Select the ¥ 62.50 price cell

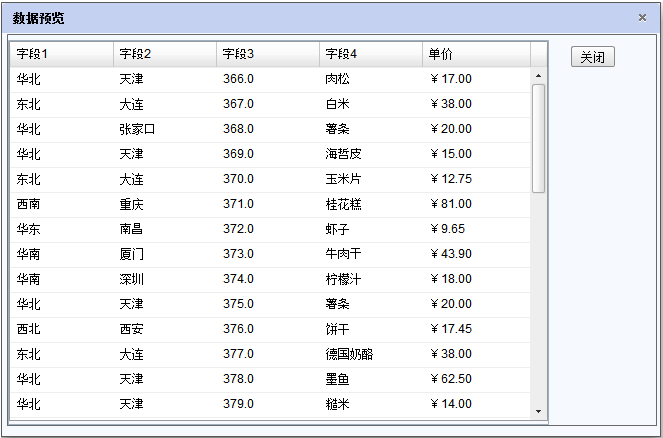[x=451, y=379]
